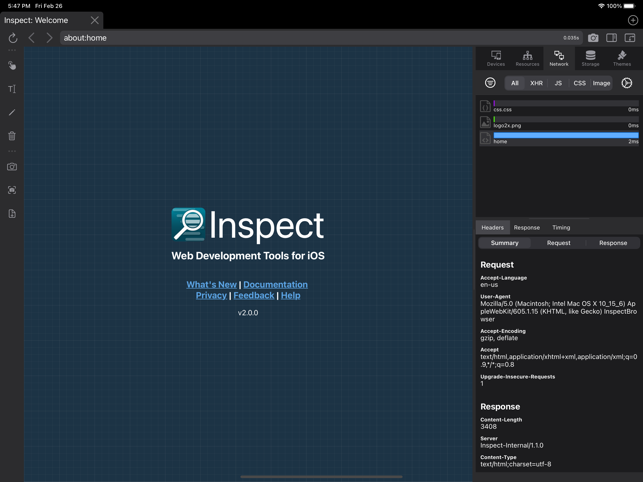
Task: Select the Summary segment
Action: [x=504, y=243]
